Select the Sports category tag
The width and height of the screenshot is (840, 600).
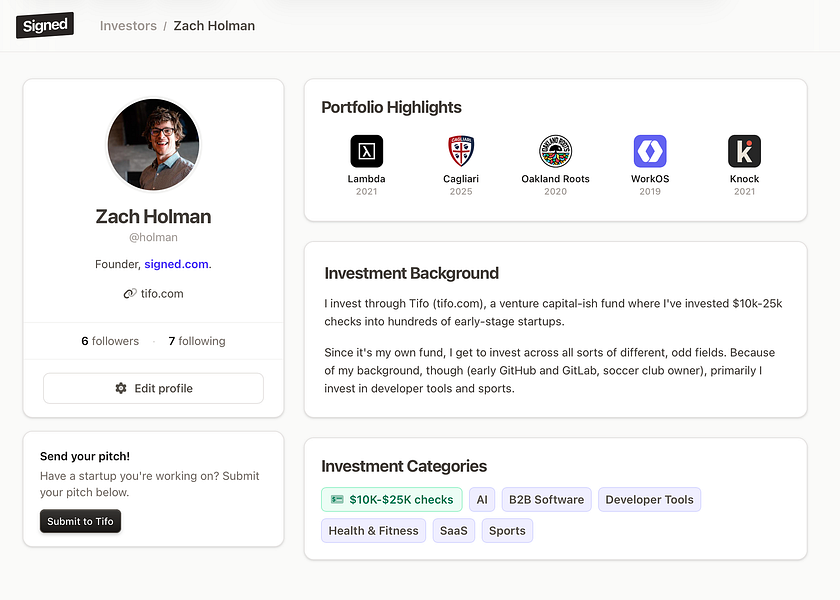(507, 530)
